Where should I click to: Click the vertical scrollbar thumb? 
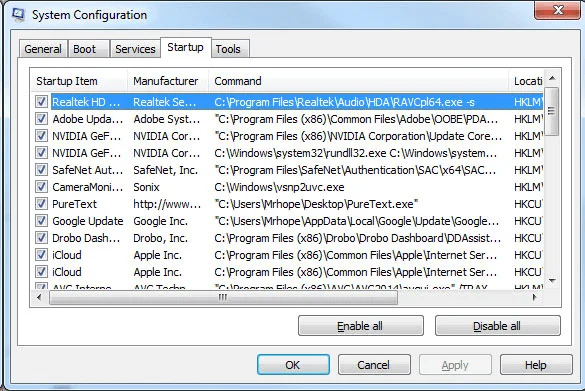click(552, 111)
